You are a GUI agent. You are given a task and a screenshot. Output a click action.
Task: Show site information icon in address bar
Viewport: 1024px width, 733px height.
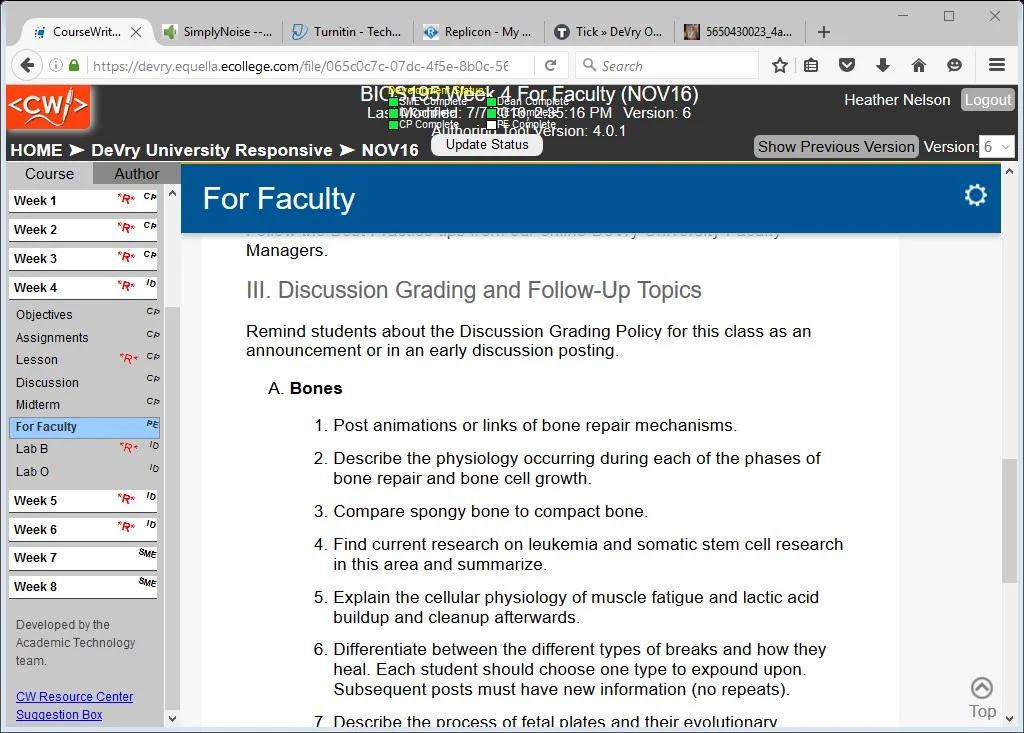click(x=56, y=65)
